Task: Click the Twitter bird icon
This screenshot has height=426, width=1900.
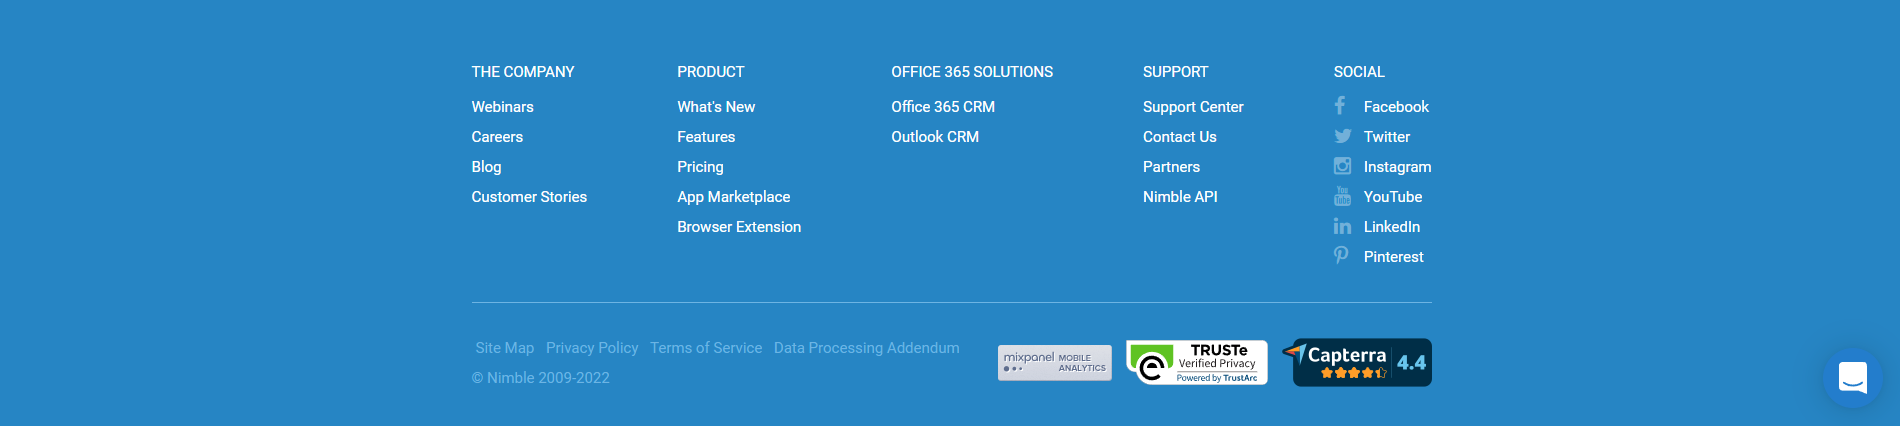Action: [1342, 136]
